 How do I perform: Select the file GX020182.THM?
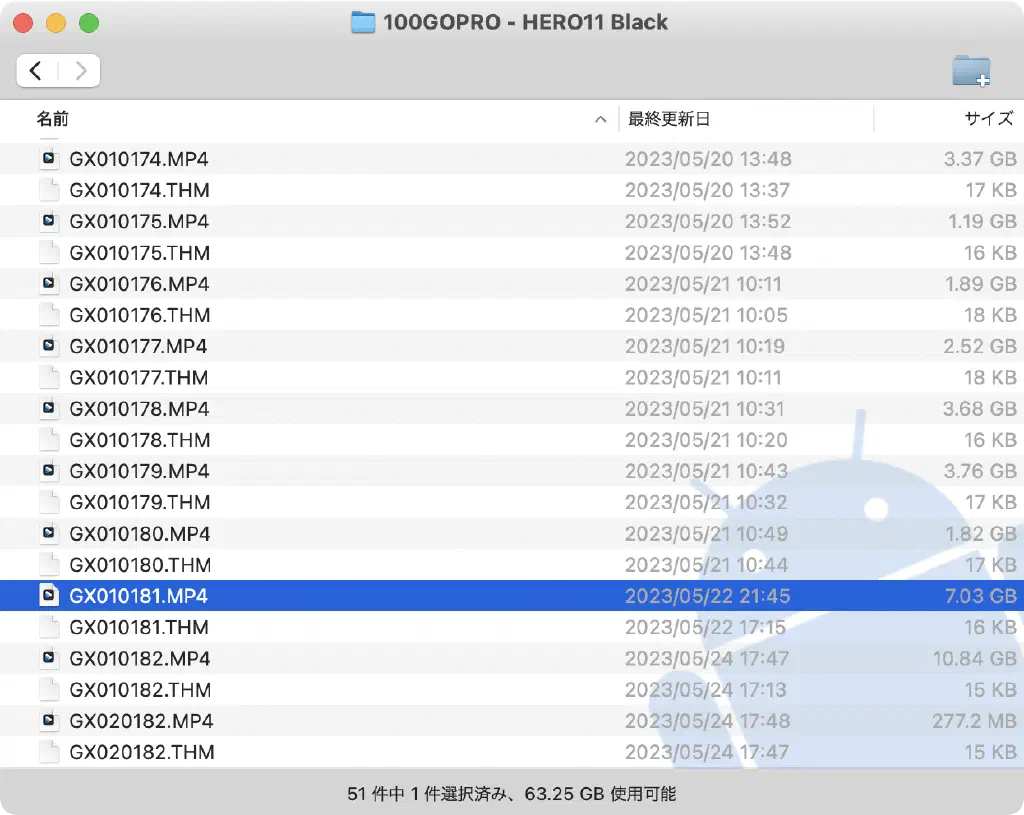pyautogui.click(x=141, y=752)
